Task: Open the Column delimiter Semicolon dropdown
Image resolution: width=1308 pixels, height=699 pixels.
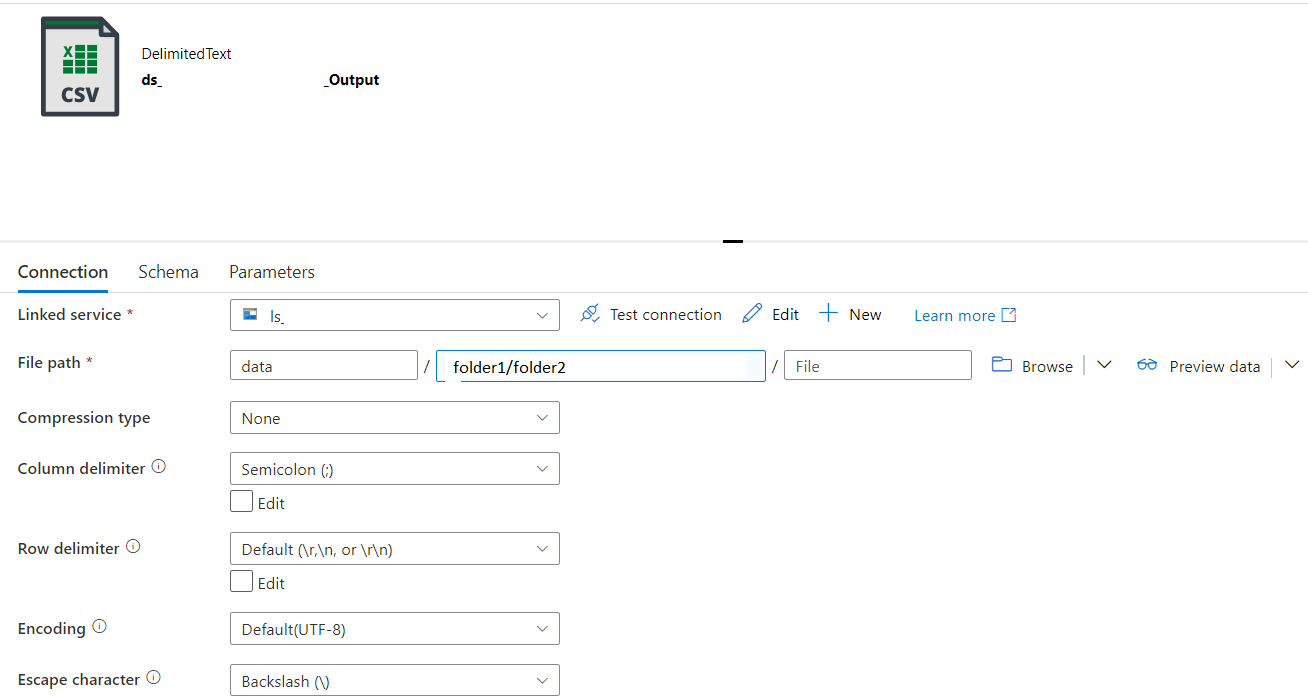Action: pos(395,469)
